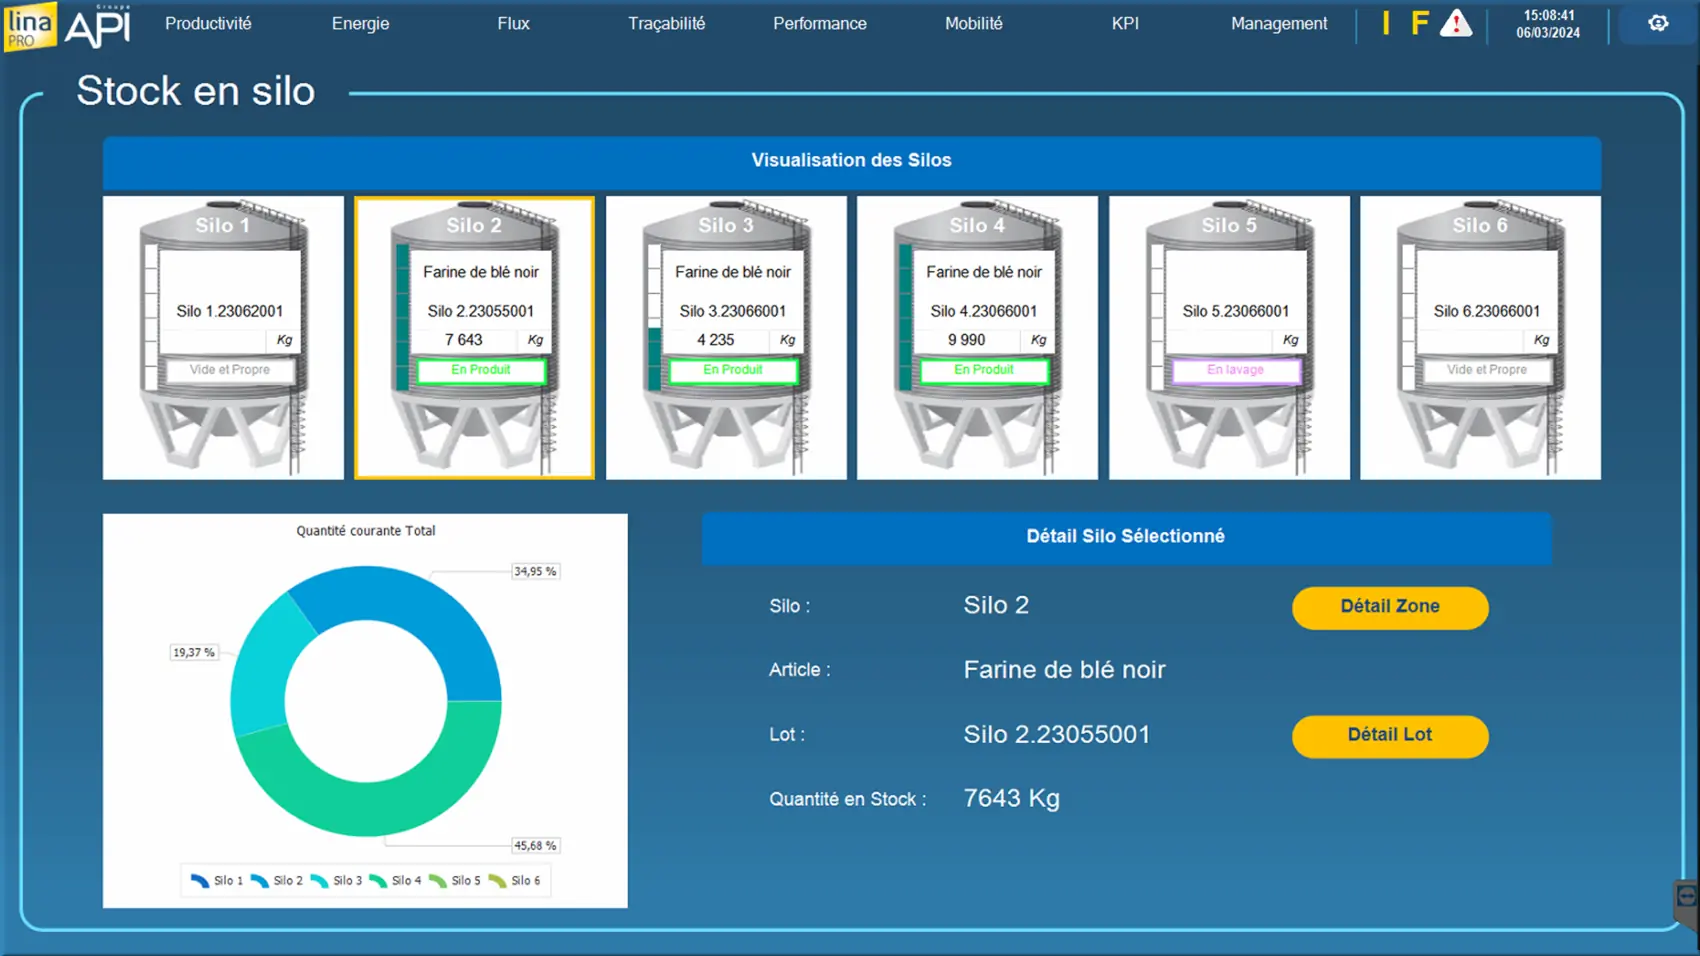The height and width of the screenshot is (956, 1700).
Task: Open the Energie menu
Action: [x=360, y=23]
